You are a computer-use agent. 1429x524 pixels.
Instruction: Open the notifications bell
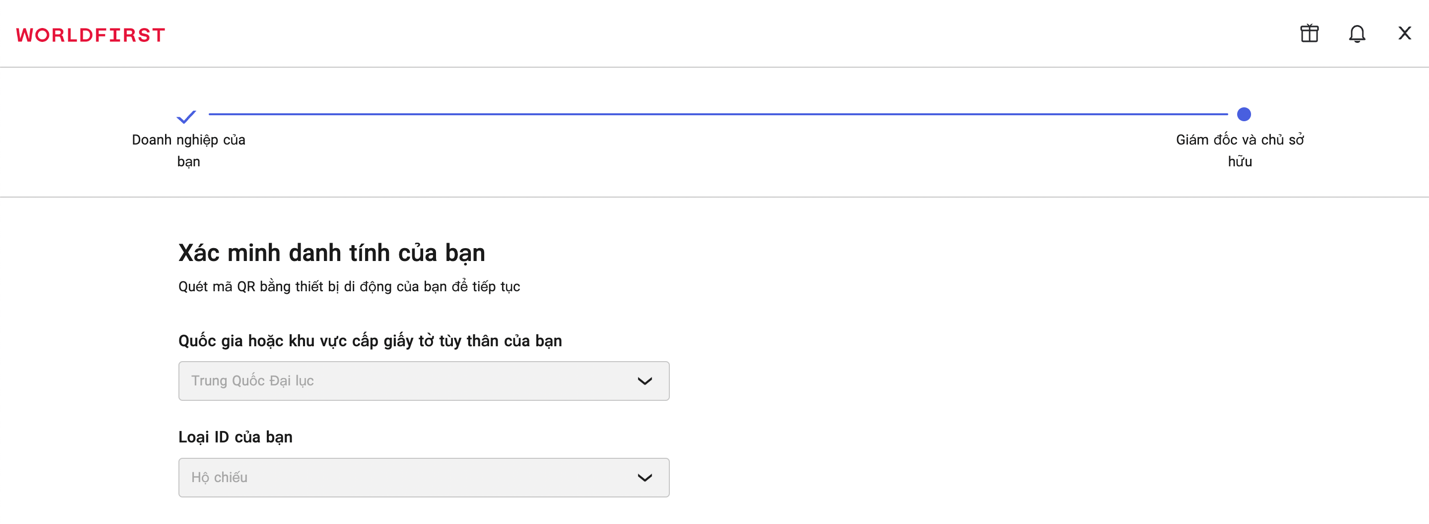tap(1357, 34)
